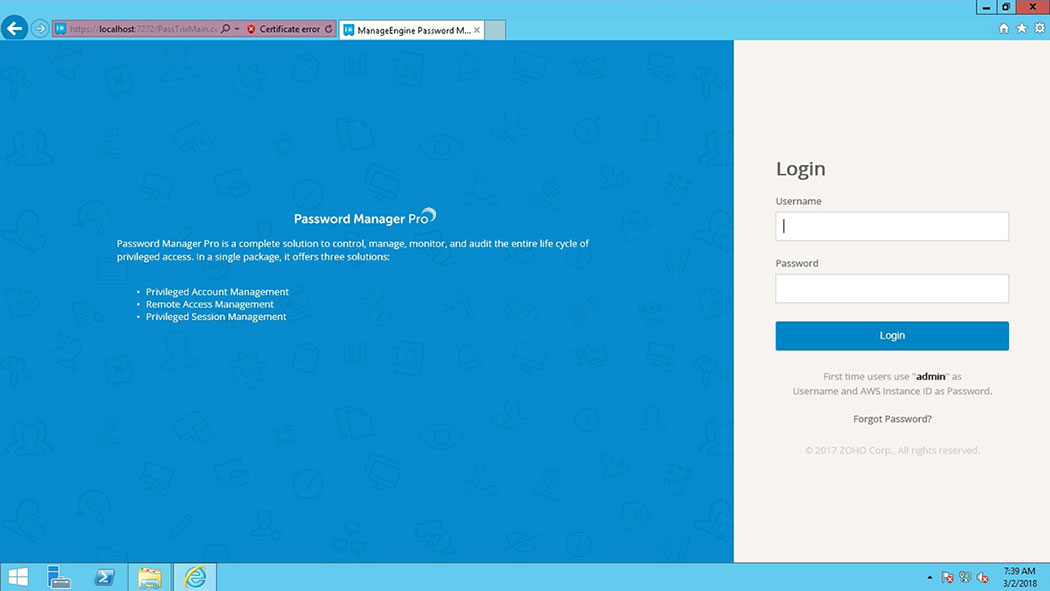Click the ZOHO Corp copyright text
Image resolution: width=1050 pixels, height=591 pixels.
pos(892,450)
